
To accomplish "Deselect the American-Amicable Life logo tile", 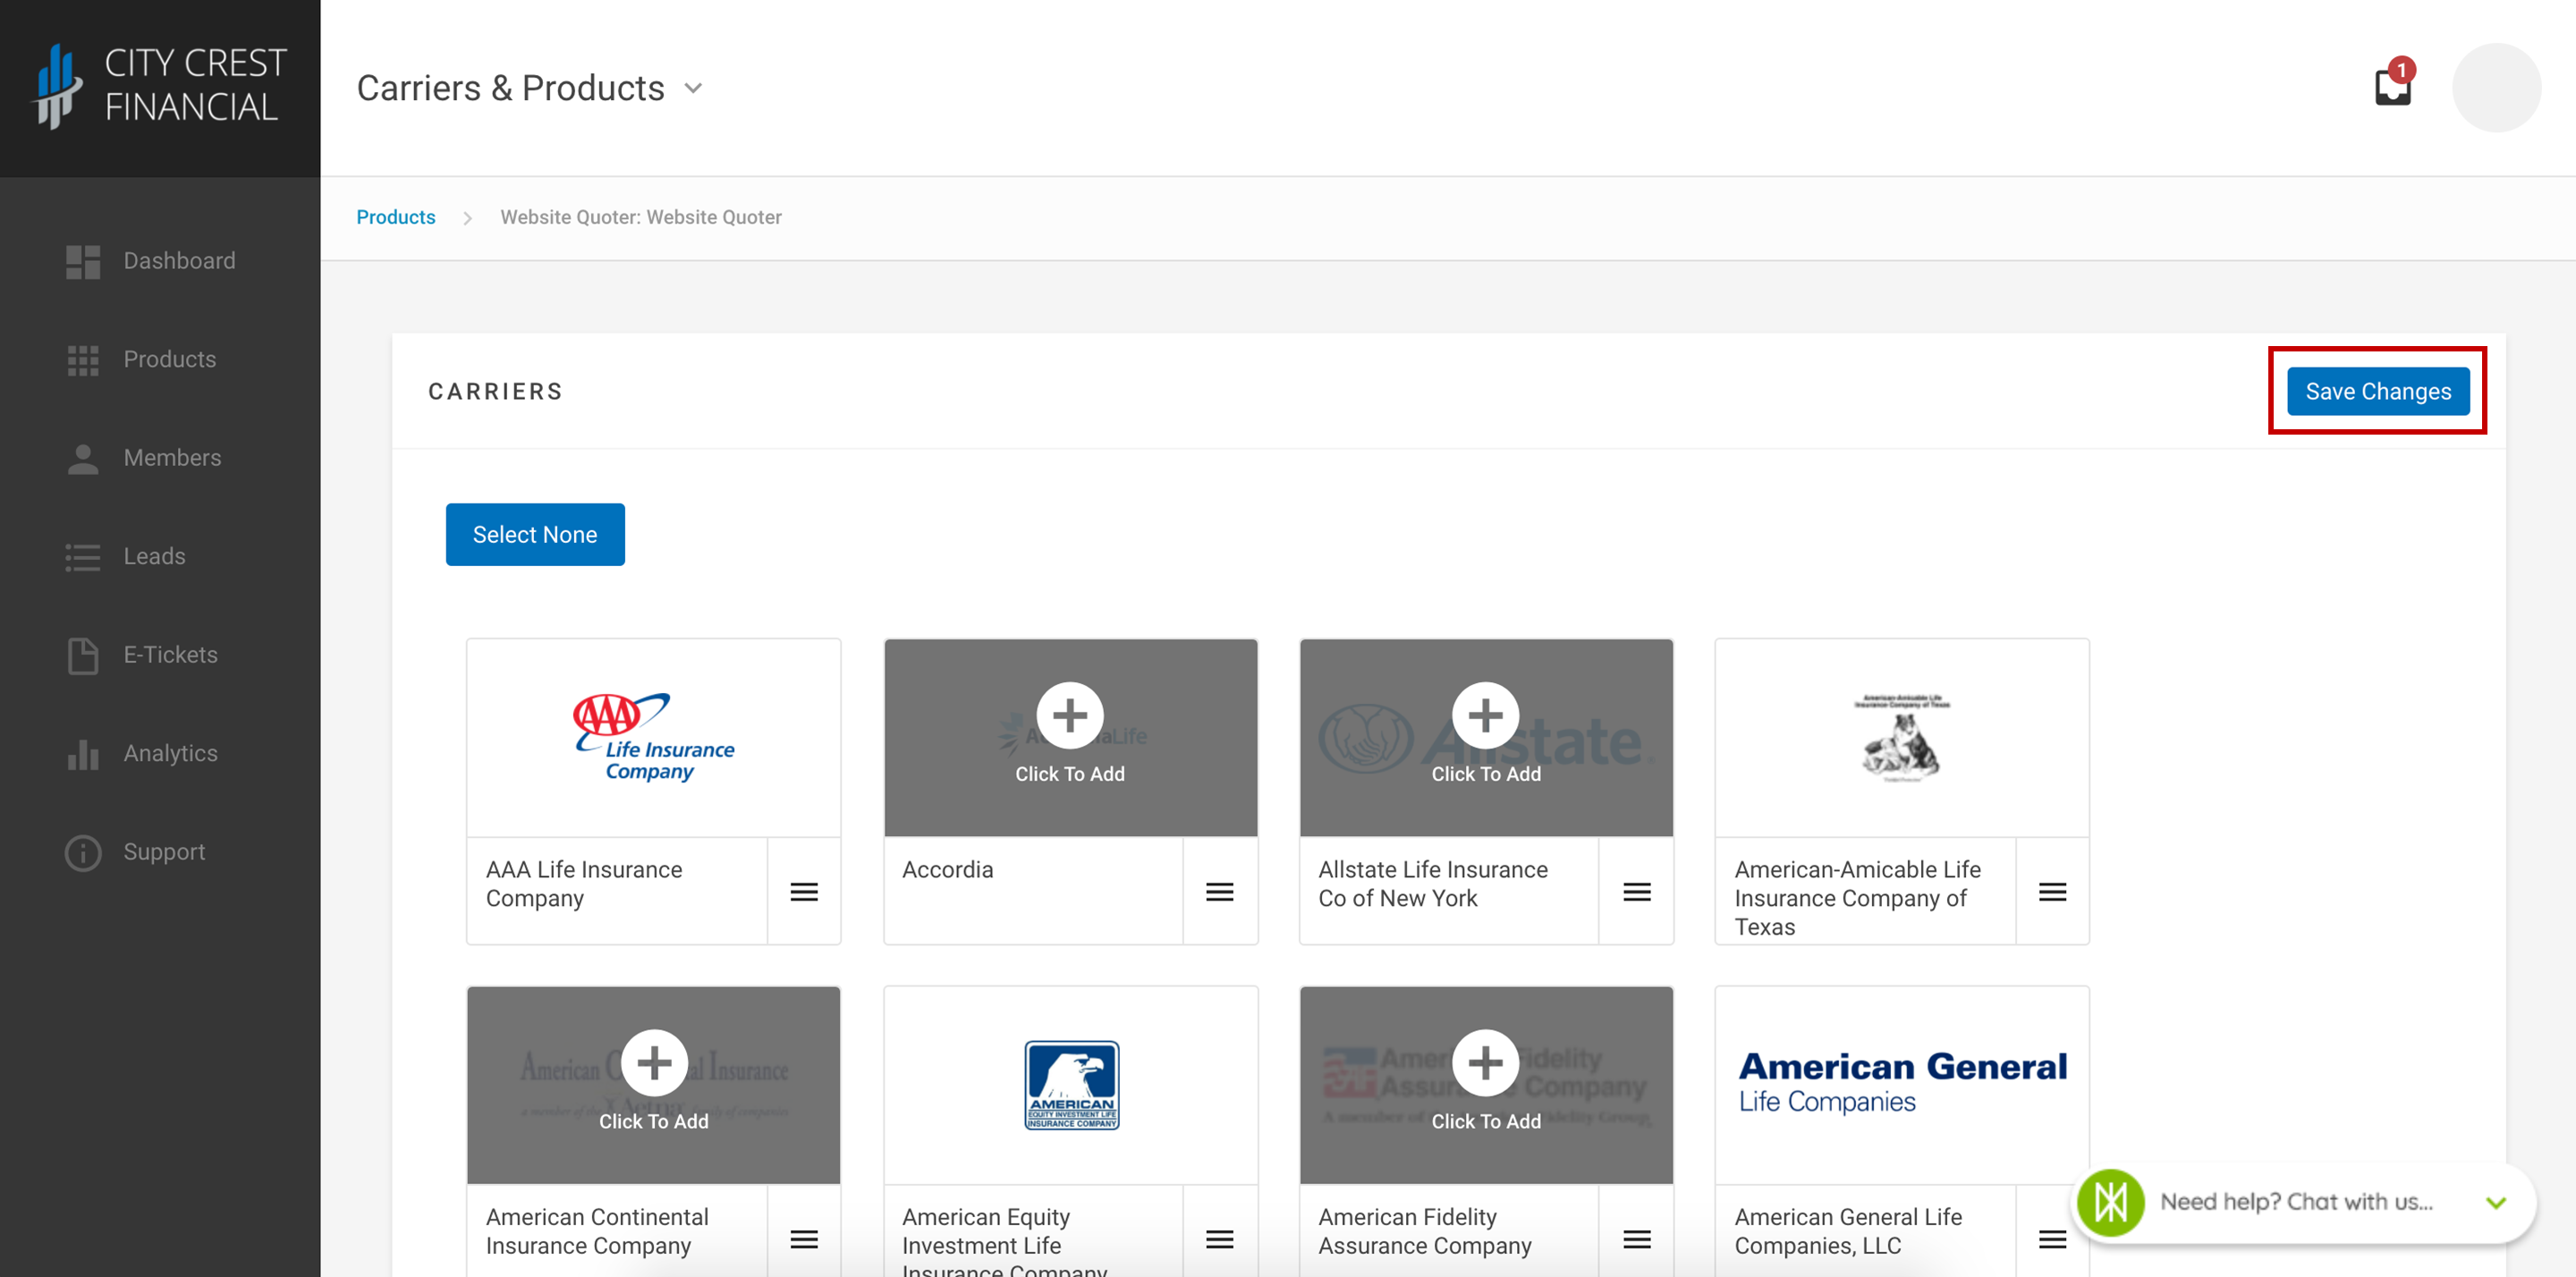I will click(1902, 737).
